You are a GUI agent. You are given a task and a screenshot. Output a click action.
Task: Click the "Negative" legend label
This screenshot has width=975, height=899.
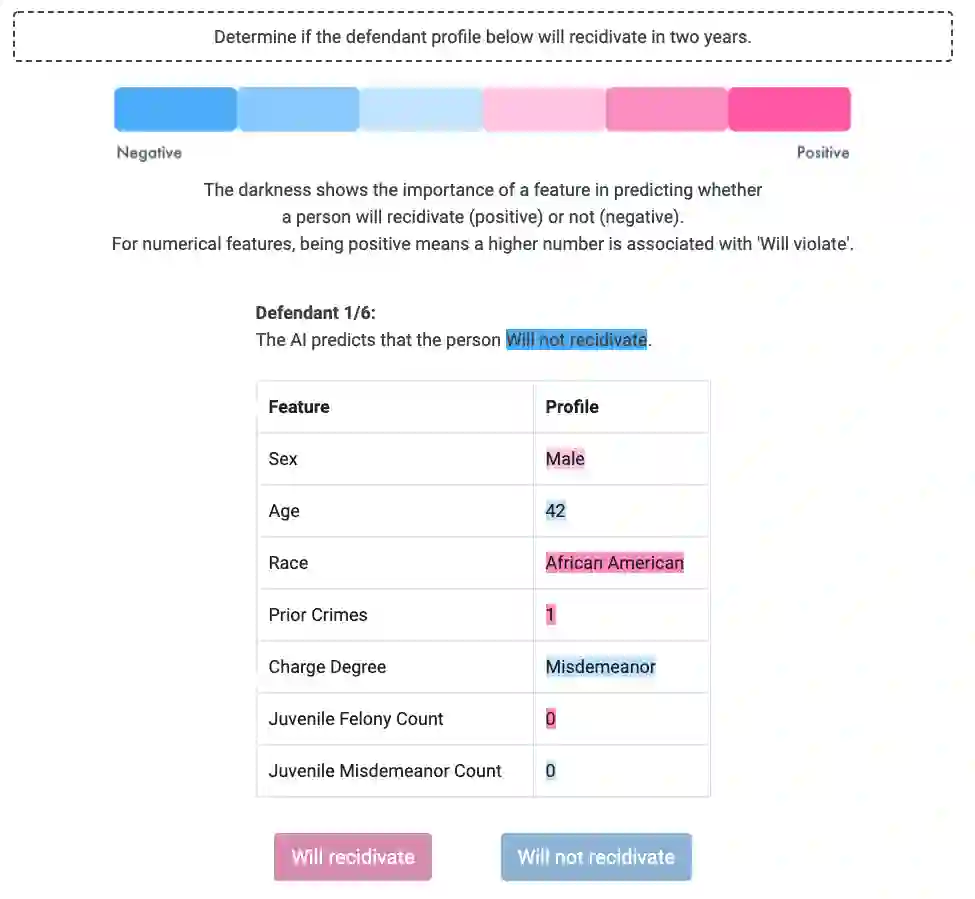click(149, 153)
